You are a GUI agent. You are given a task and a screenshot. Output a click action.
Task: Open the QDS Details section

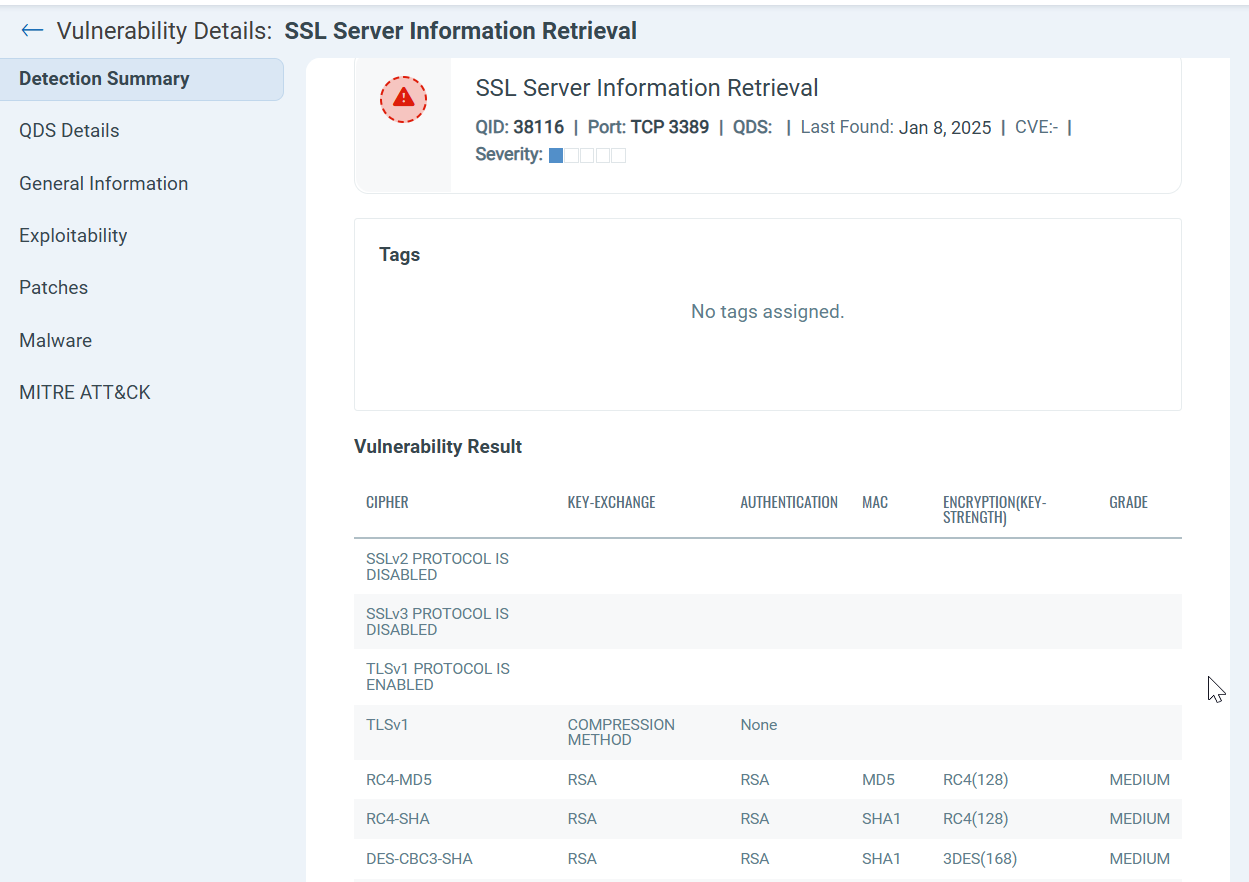[68, 130]
